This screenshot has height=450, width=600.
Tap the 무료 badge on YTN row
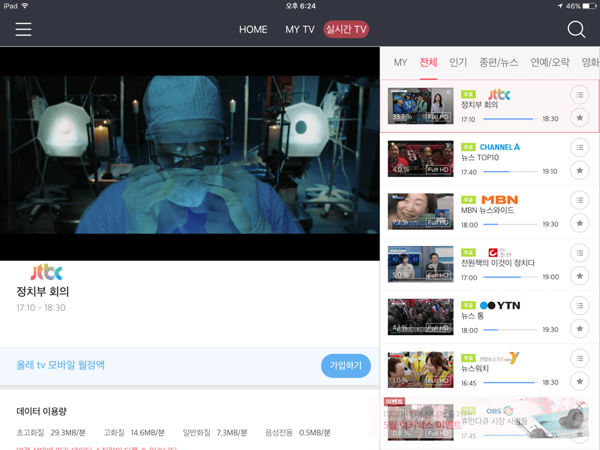pos(468,305)
